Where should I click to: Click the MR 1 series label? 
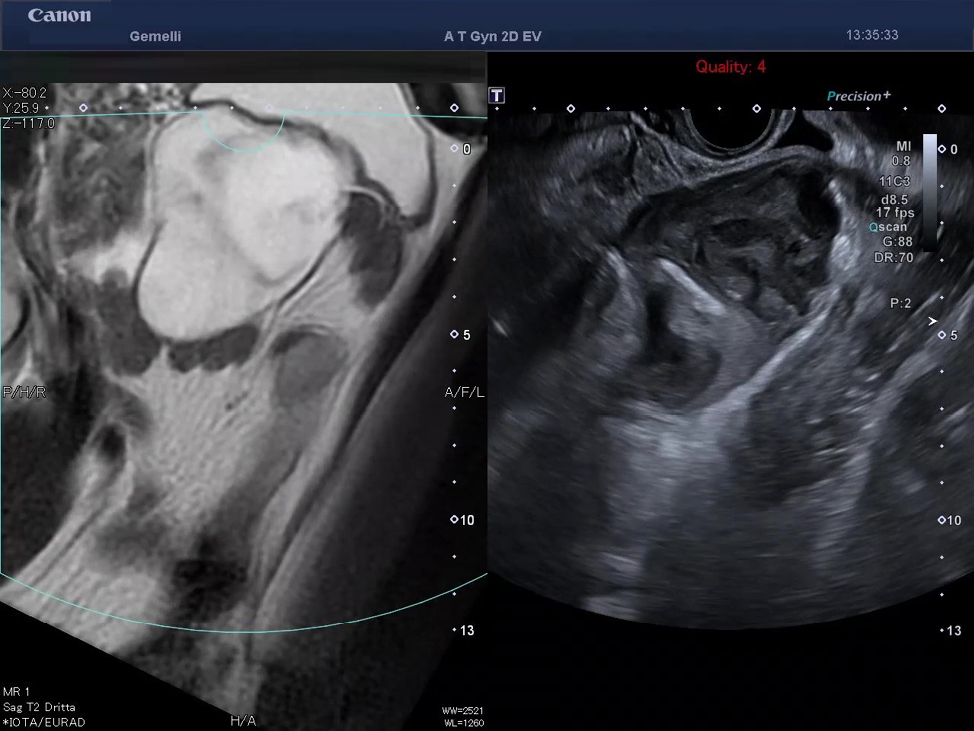16,691
